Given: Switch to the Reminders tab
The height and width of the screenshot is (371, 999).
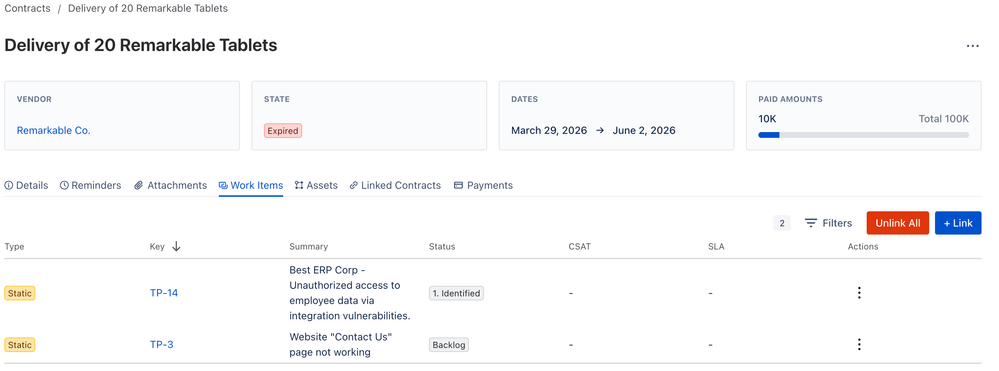Looking at the screenshot, I should [90, 186].
